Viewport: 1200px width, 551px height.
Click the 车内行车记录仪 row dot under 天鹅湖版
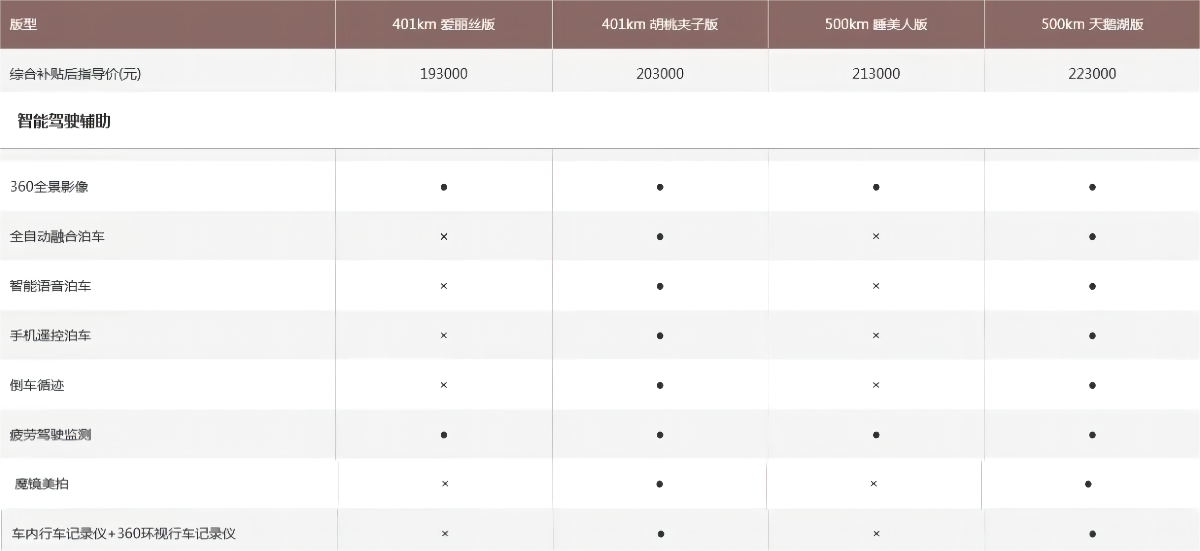pos(1092,534)
